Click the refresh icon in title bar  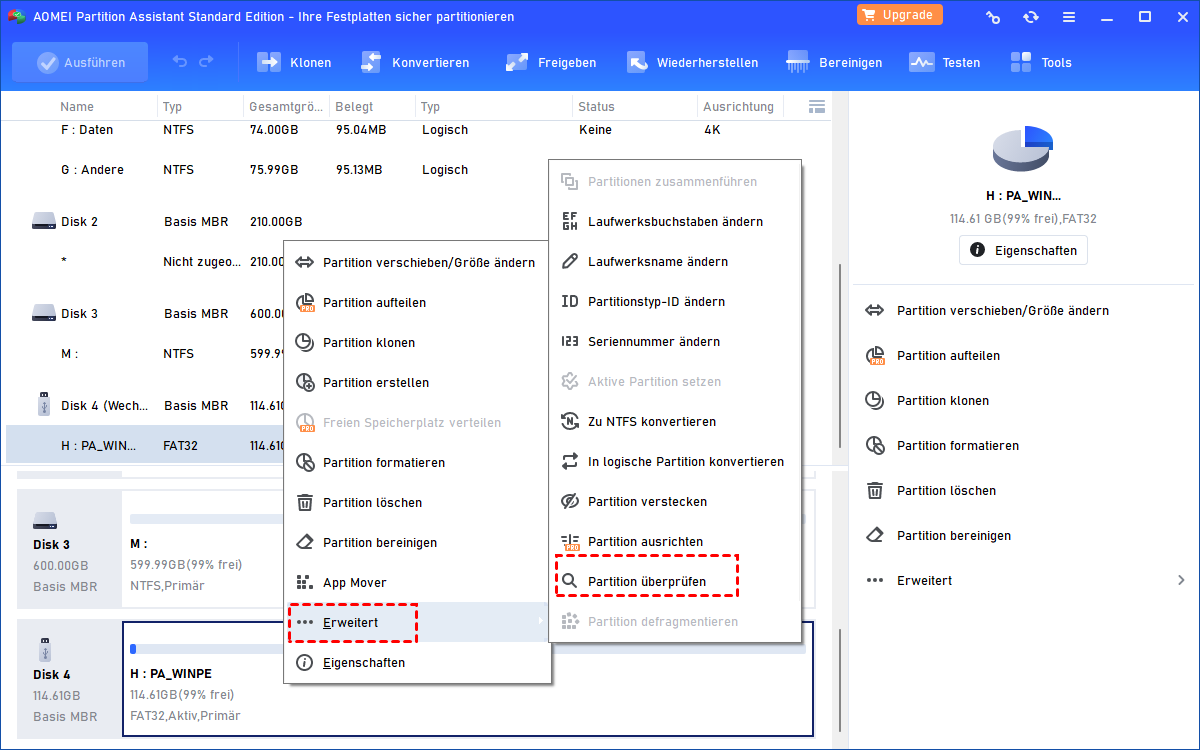[x=1031, y=17]
